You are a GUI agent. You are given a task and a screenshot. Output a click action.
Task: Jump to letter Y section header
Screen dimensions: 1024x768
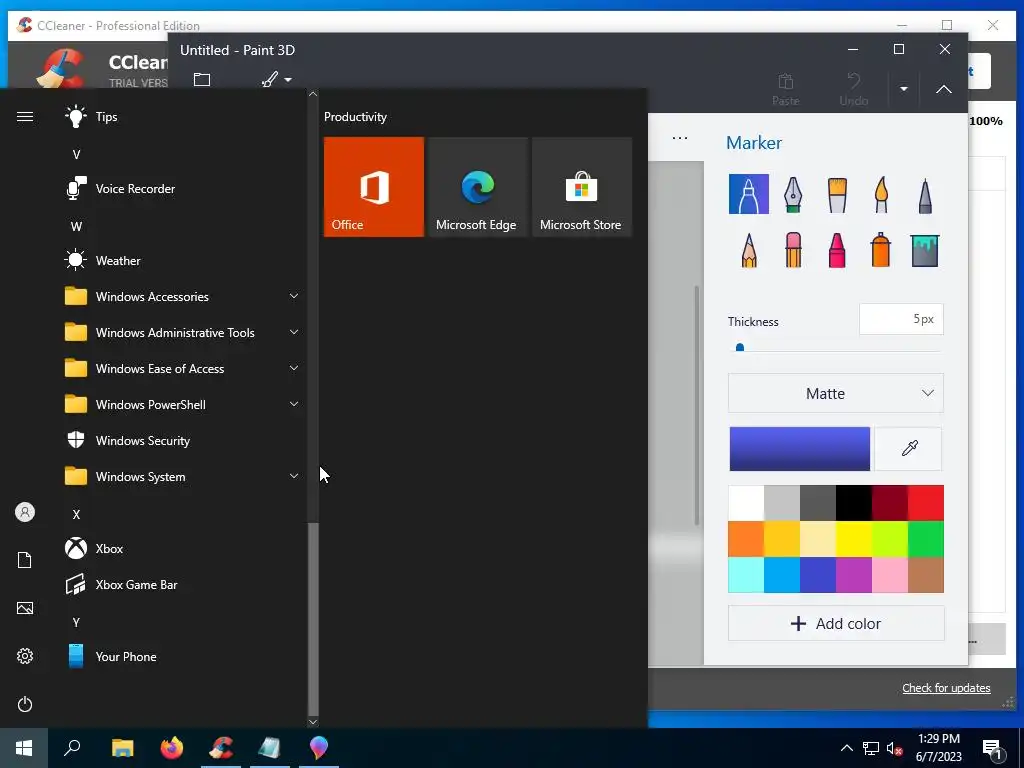click(x=76, y=622)
